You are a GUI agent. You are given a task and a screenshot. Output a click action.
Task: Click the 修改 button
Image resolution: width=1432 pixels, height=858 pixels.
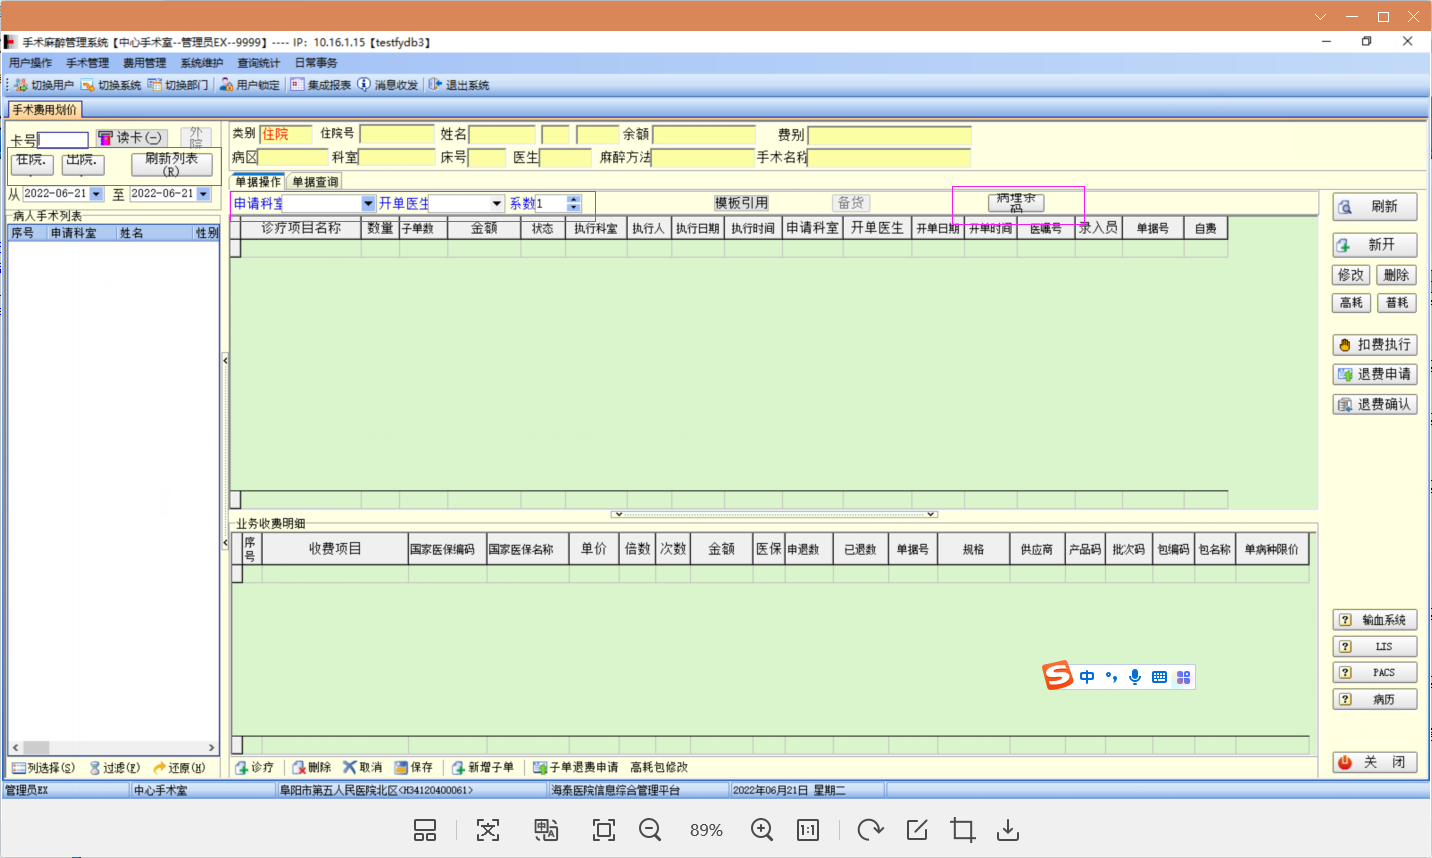click(x=1351, y=275)
